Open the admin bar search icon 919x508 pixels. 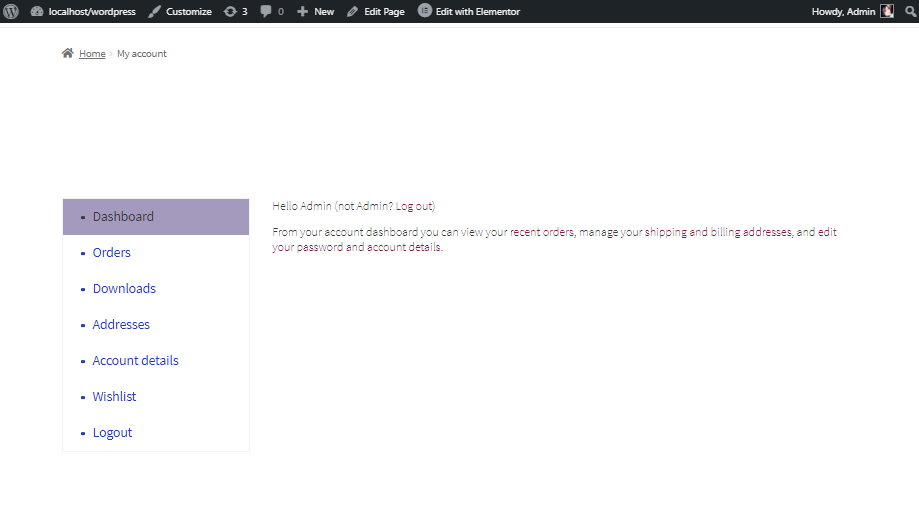click(x=910, y=11)
